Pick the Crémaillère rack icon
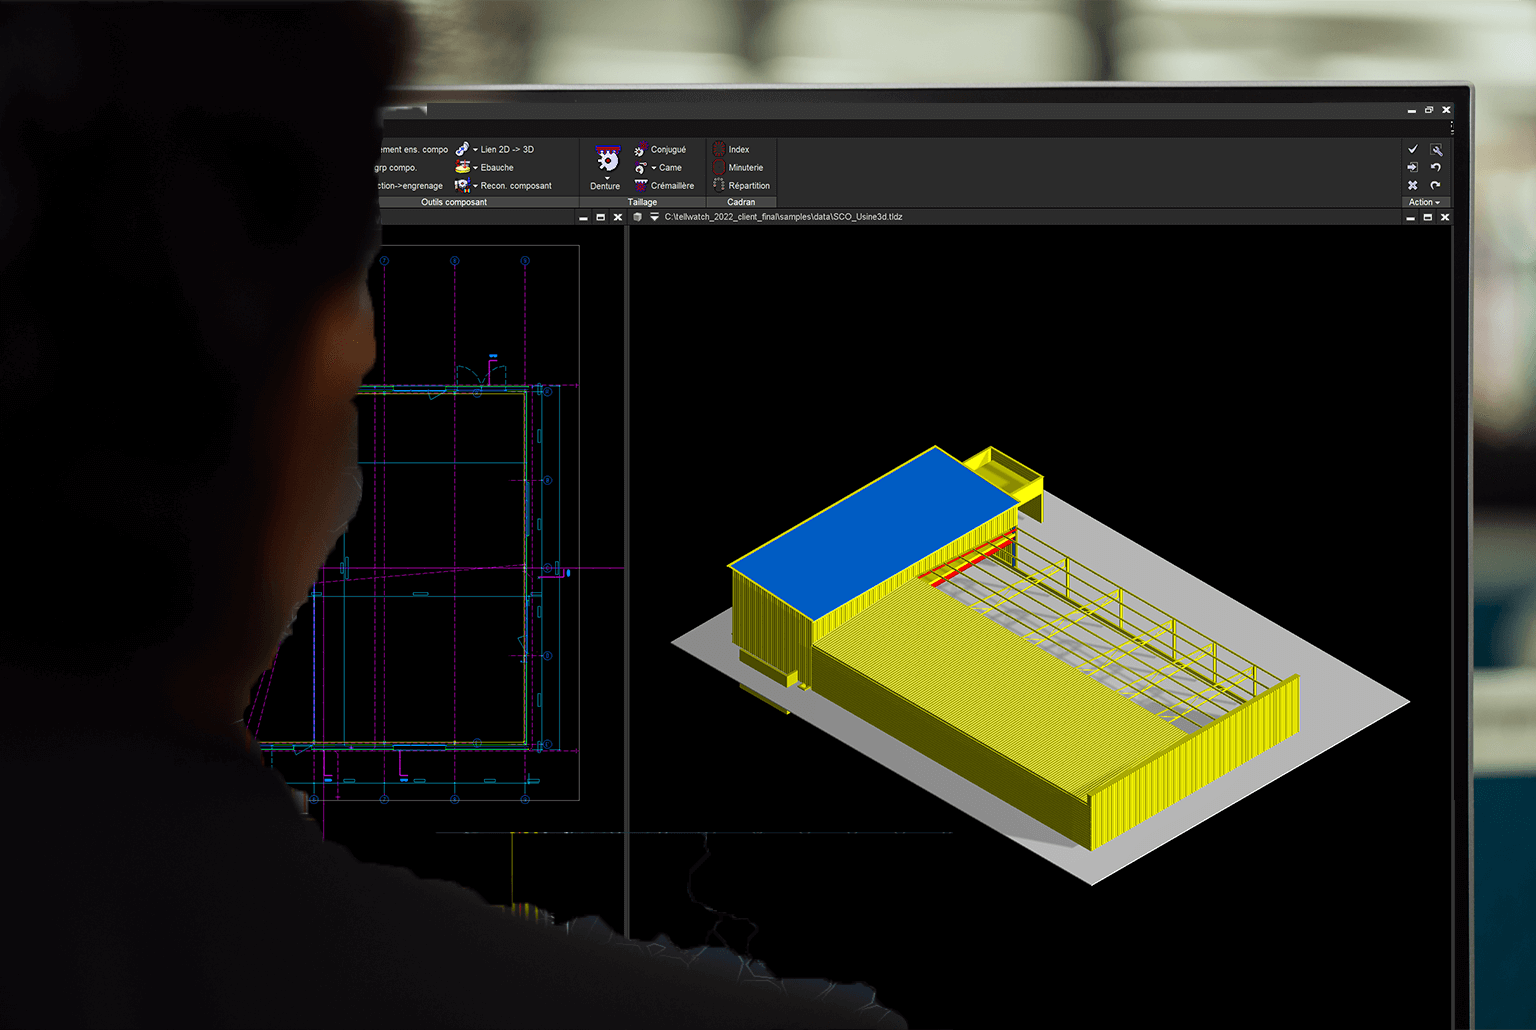 tap(640, 185)
